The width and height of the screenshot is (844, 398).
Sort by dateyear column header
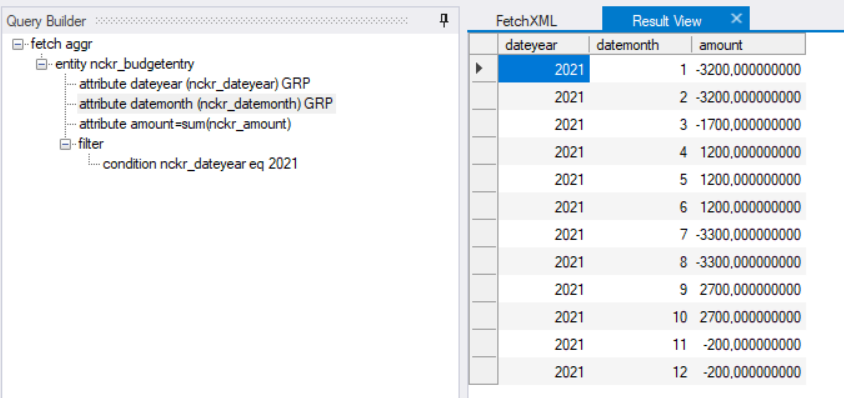point(544,45)
